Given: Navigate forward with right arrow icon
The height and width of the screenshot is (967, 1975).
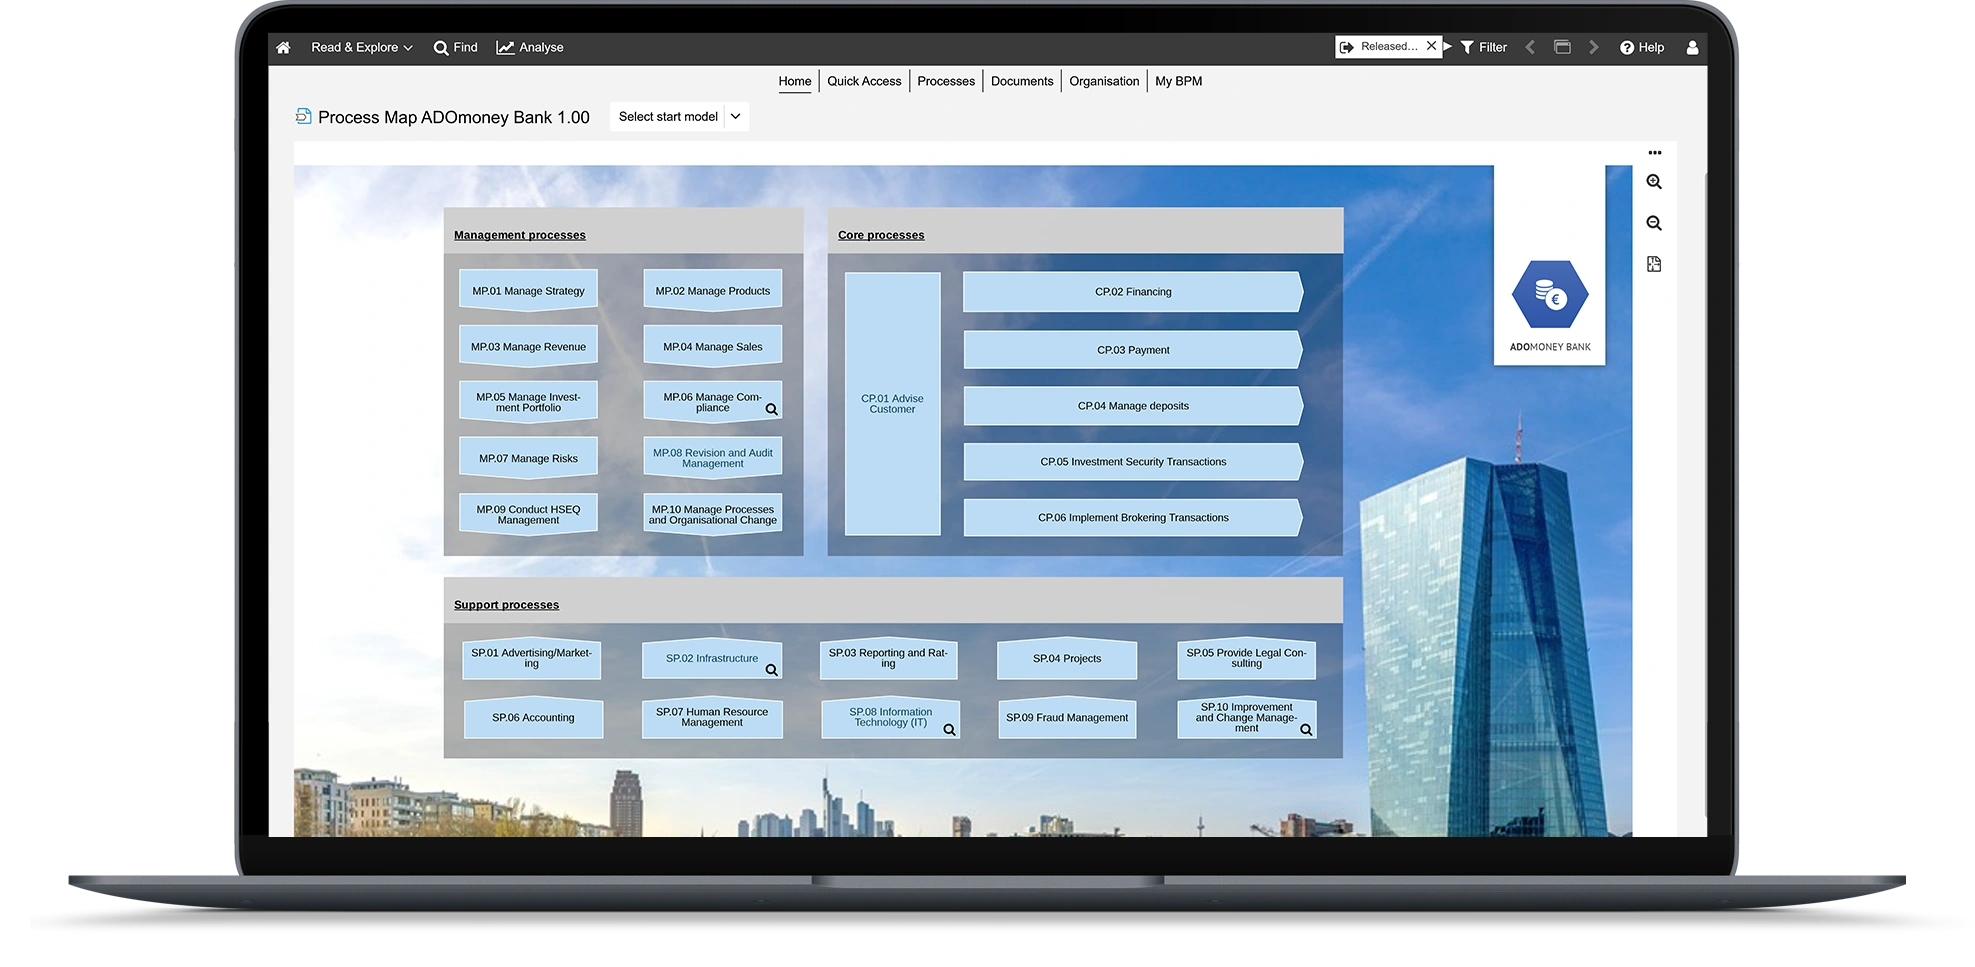Looking at the screenshot, I should click(1594, 47).
